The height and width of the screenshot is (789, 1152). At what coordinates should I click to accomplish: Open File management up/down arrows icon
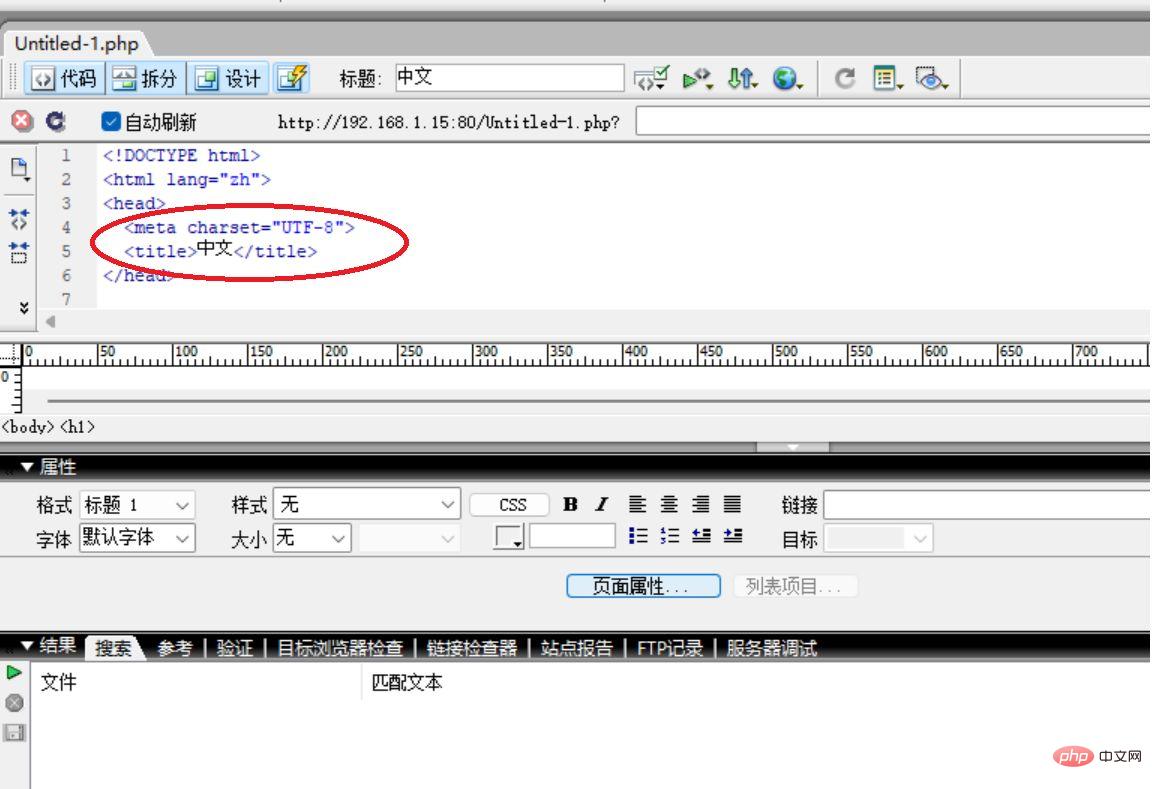[742, 78]
